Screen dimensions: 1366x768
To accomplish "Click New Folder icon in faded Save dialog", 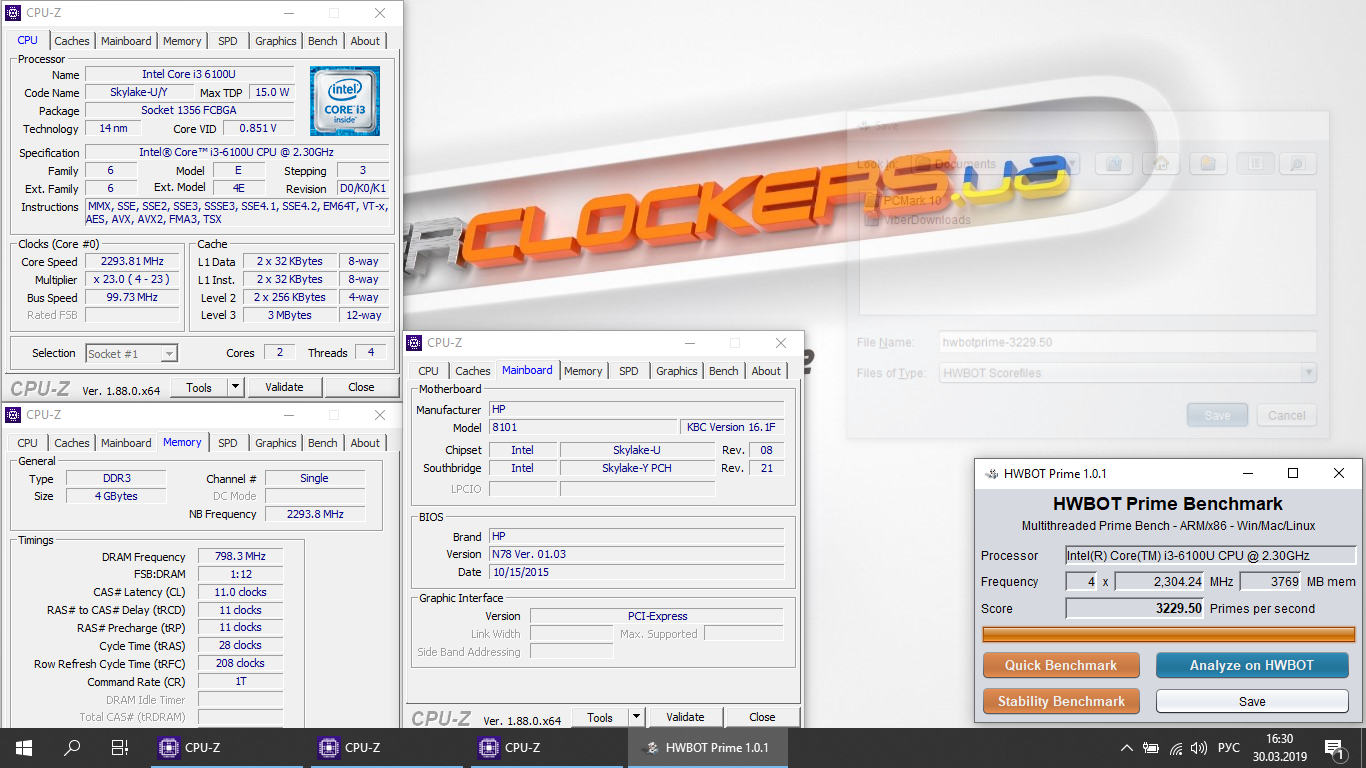I will click(1208, 164).
